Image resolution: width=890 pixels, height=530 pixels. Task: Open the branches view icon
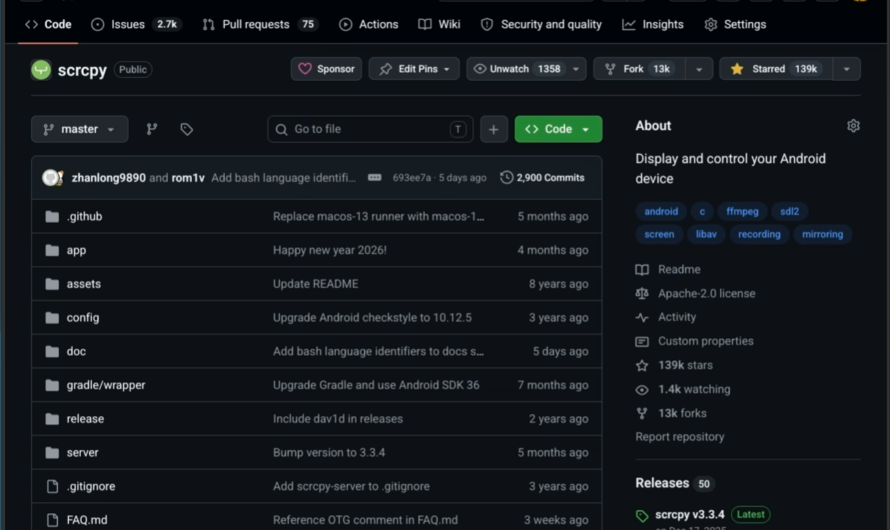pos(152,129)
